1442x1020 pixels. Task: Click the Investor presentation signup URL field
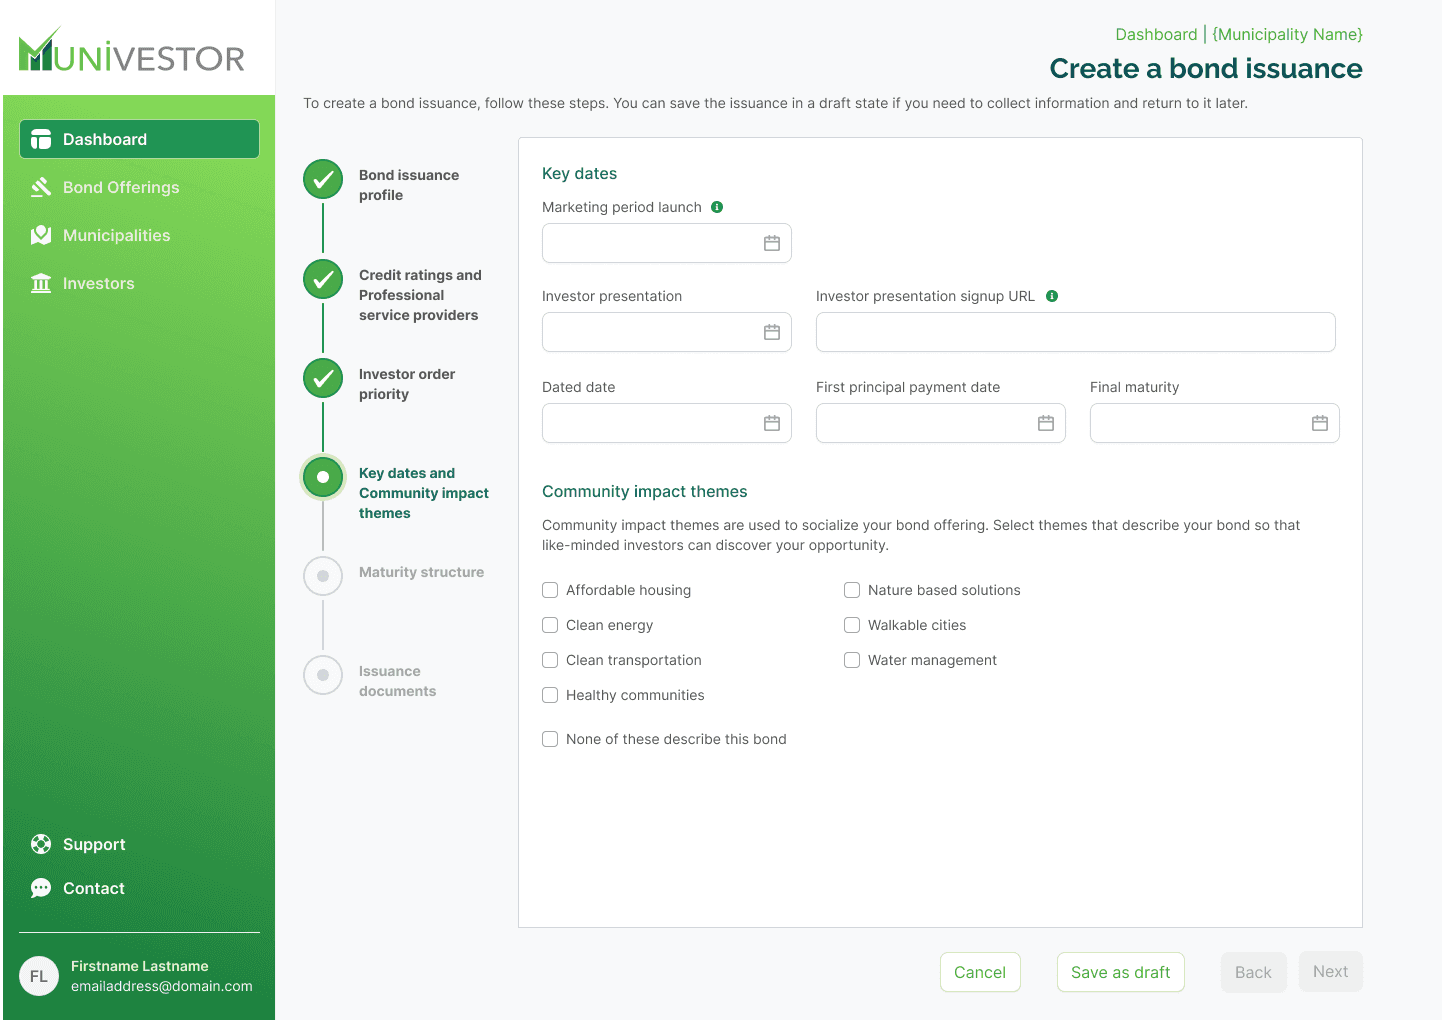(x=1075, y=332)
